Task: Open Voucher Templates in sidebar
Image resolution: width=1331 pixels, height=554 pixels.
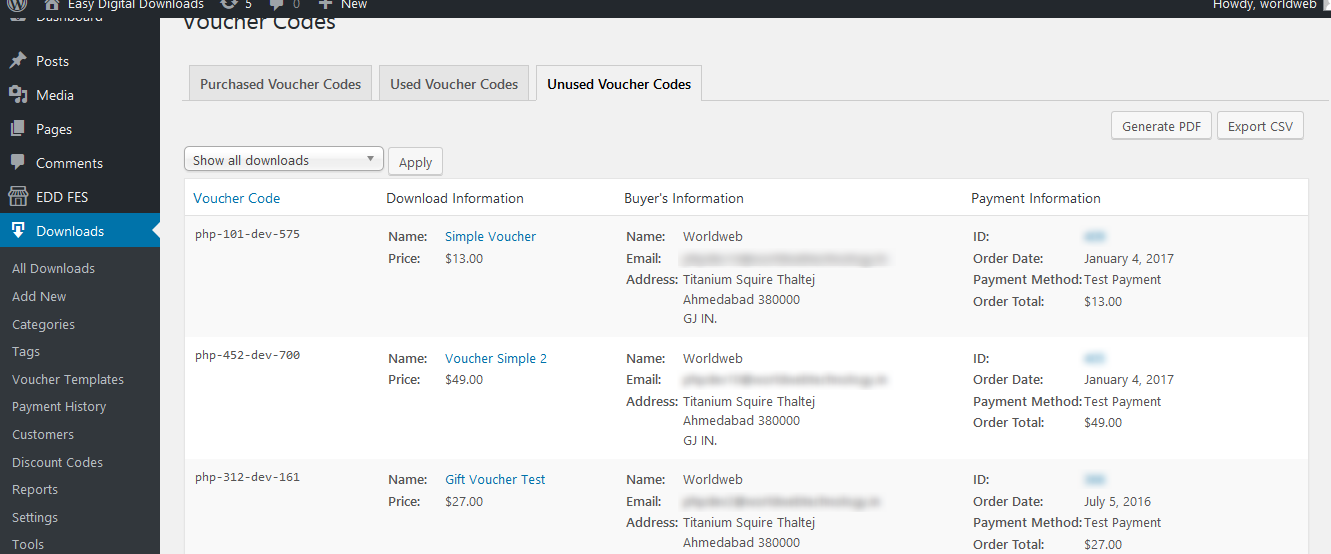Action: [x=68, y=380]
